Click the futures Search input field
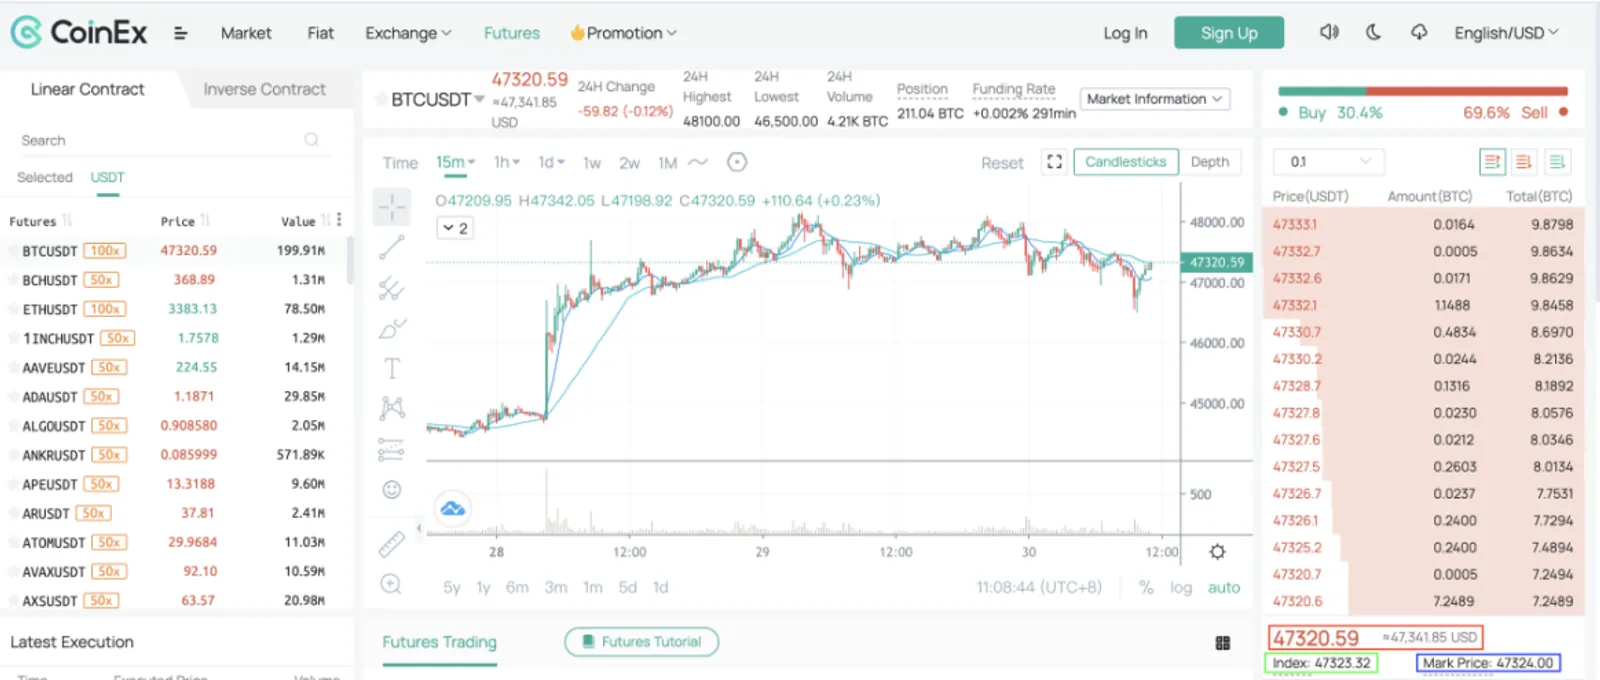 pyautogui.click(x=170, y=140)
